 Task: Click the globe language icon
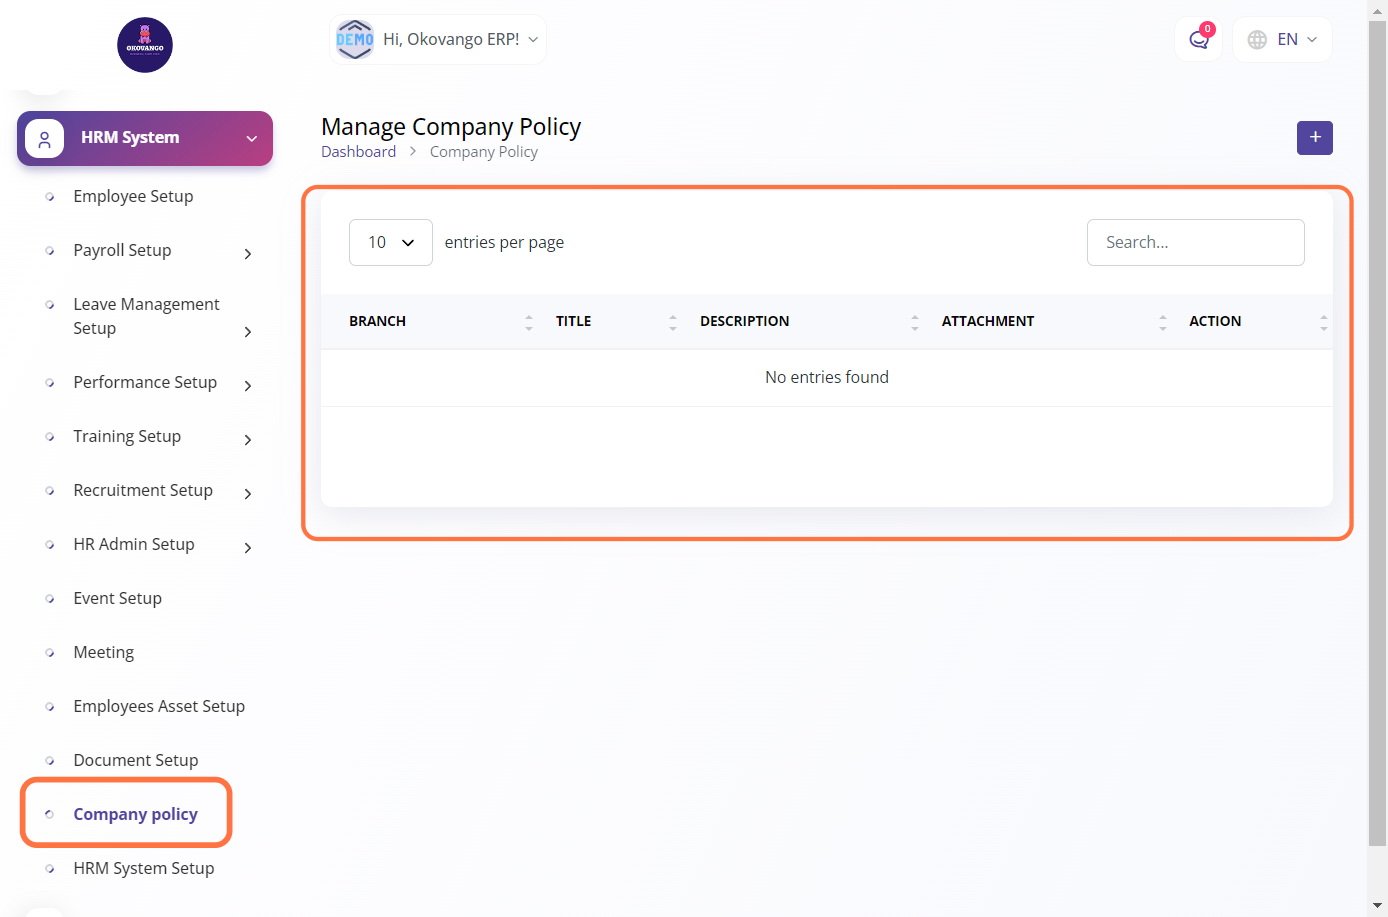pos(1257,40)
